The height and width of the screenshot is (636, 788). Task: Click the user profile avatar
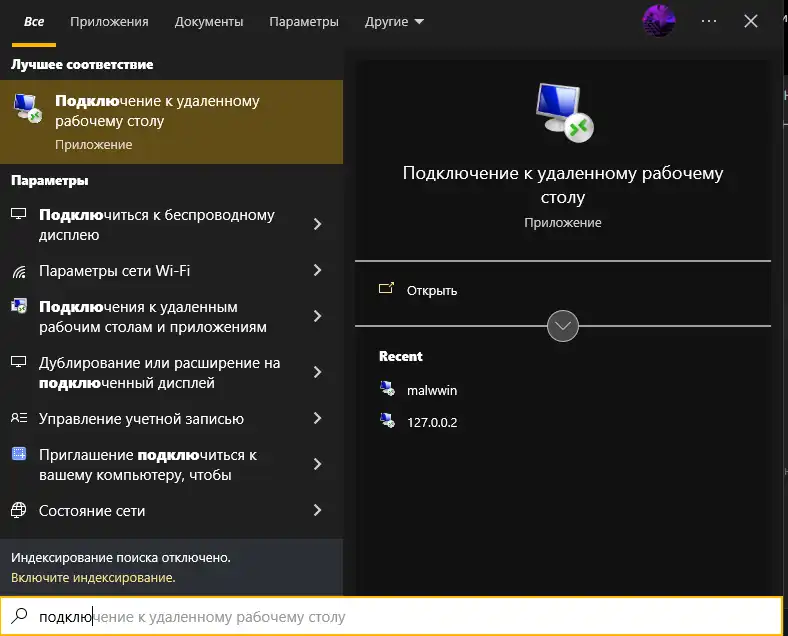point(658,20)
